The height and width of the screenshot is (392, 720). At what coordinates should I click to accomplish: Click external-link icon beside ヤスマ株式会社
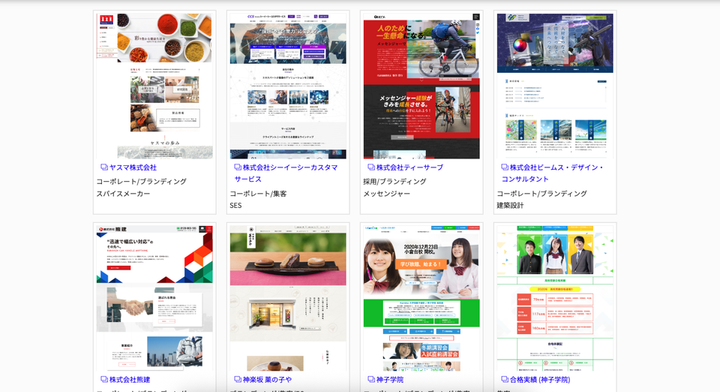(104, 168)
